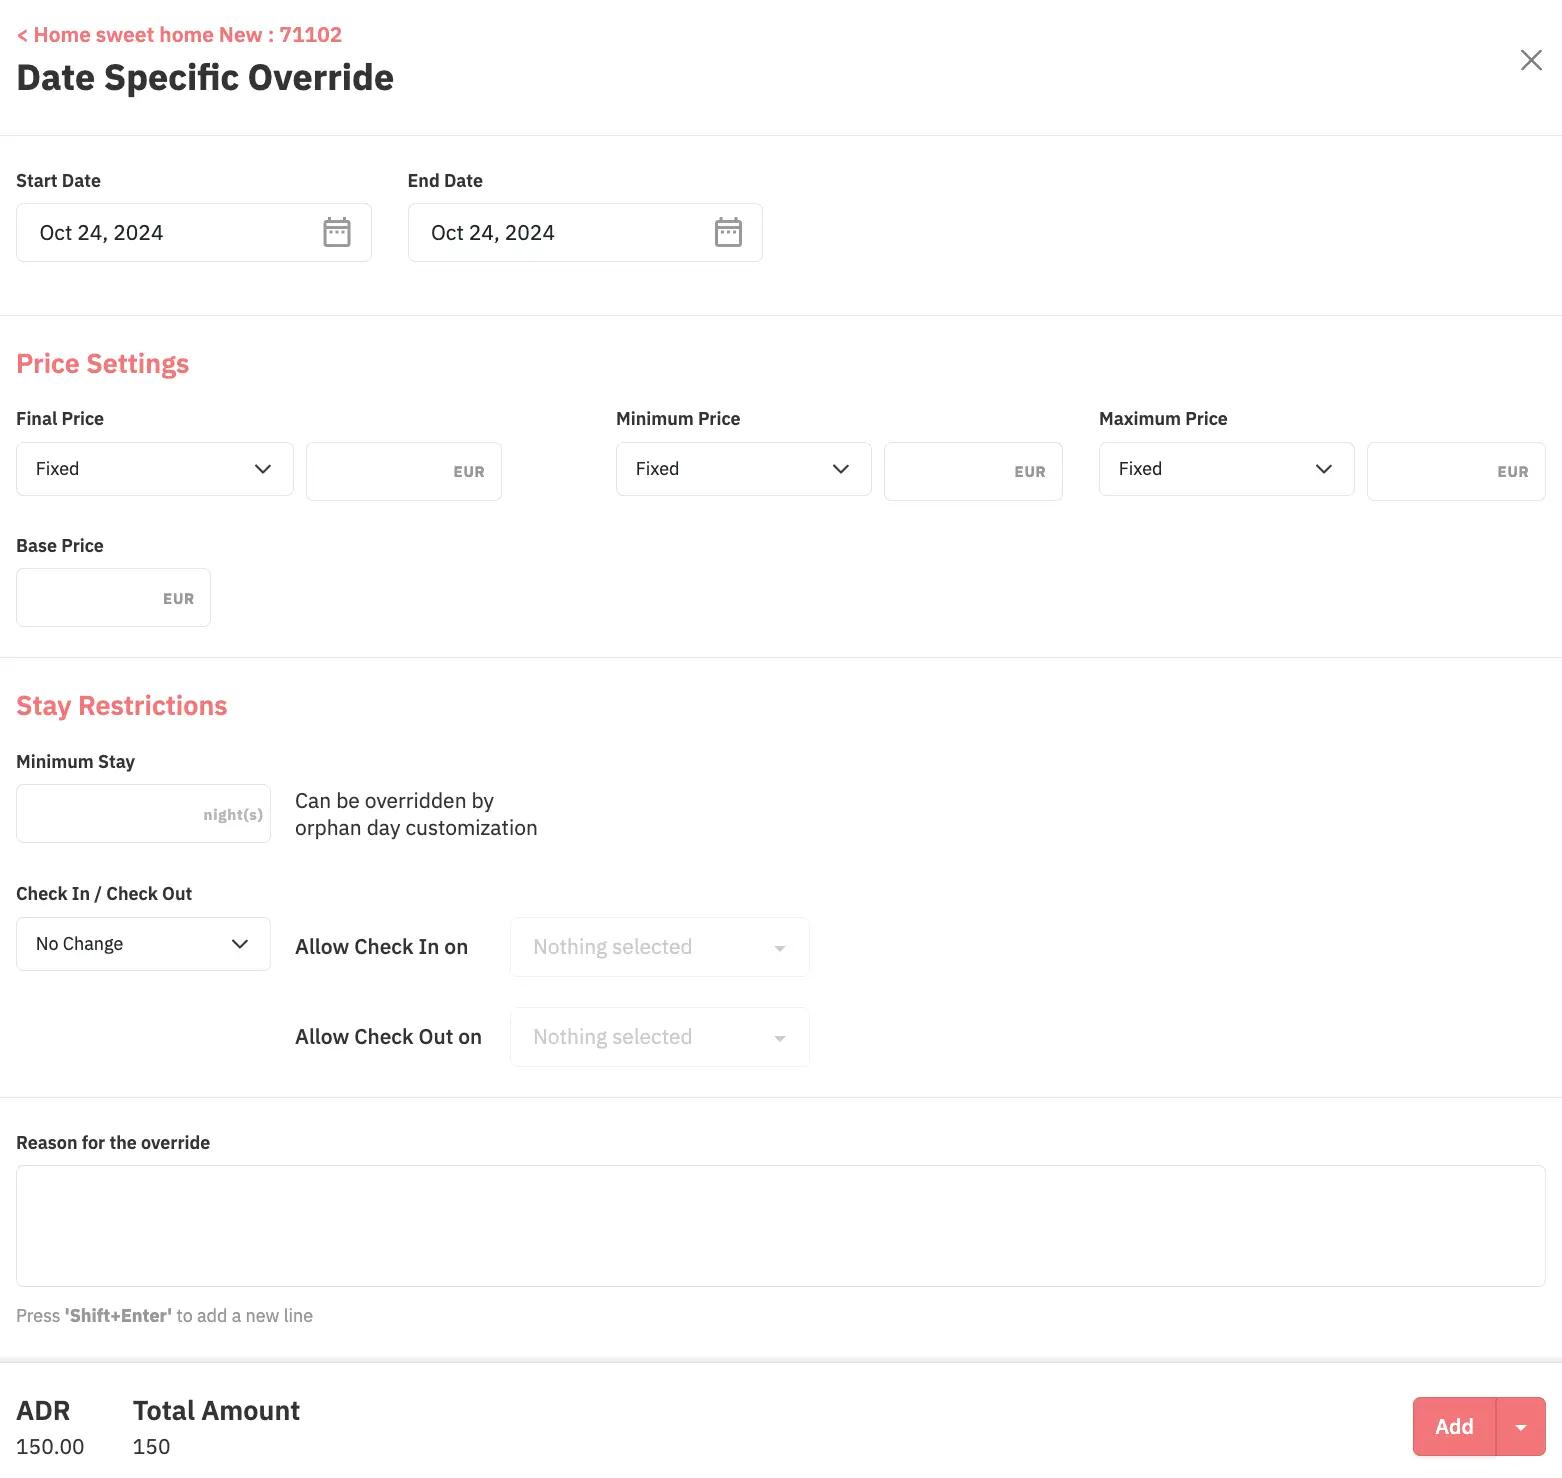The width and height of the screenshot is (1562, 1478).
Task: Open the Maximum Price type dropdown
Action: pos(1227,469)
